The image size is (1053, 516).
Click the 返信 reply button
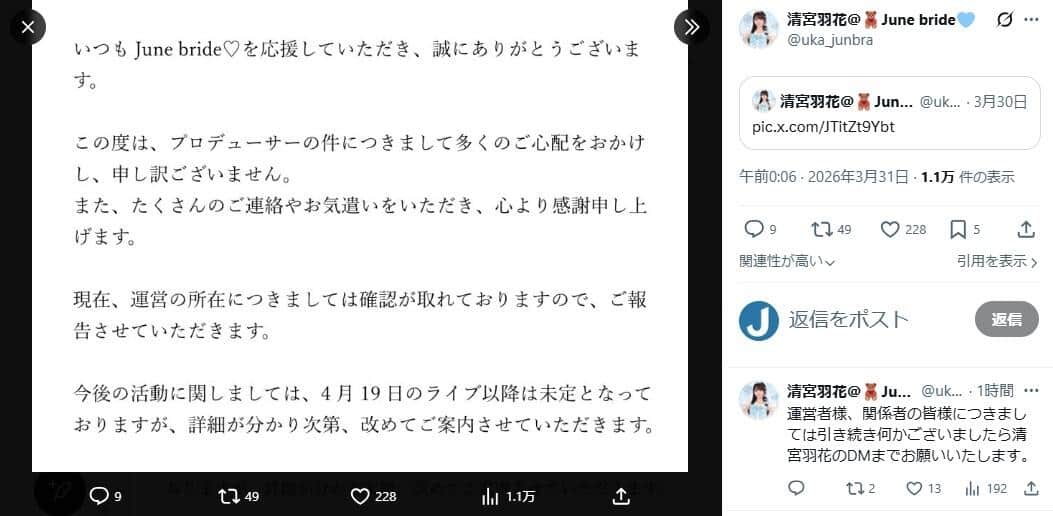point(1007,319)
